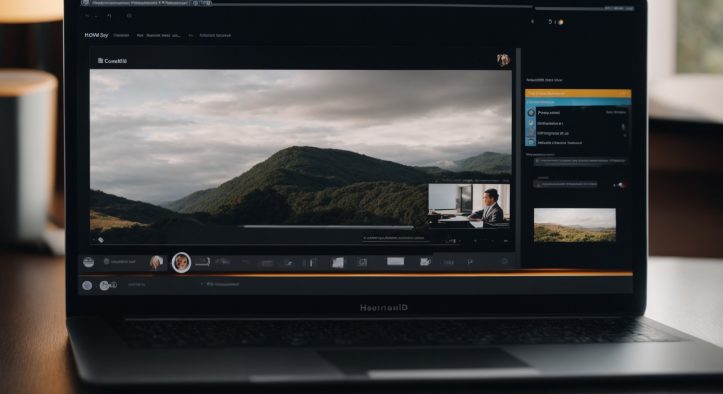Select the orange highlighted header row in side panel
The image size is (723, 394).
click(578, 93)
